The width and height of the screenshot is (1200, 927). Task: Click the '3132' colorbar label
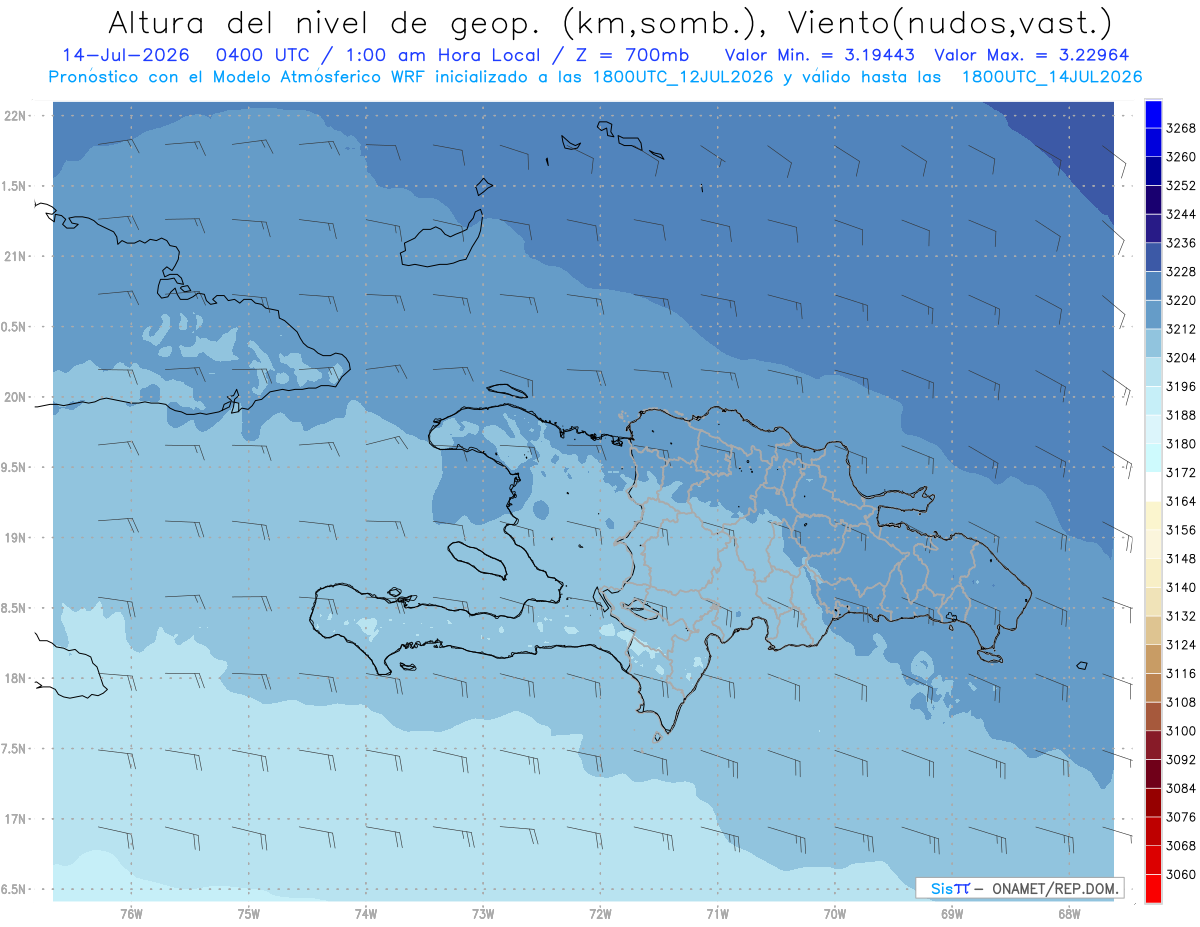pos(1181,616)
